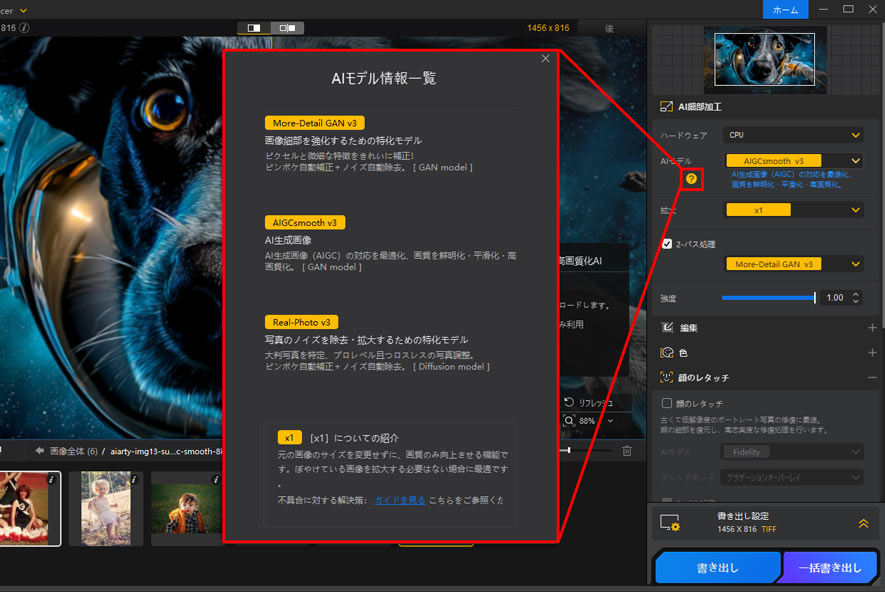The image size is (885, 592).
Task: Click the AIGCsmooth v3 model tag in popup
Action: click(305, 222)
